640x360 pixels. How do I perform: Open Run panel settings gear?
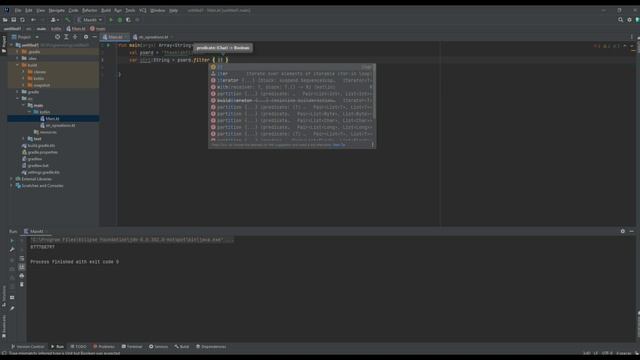622,231
